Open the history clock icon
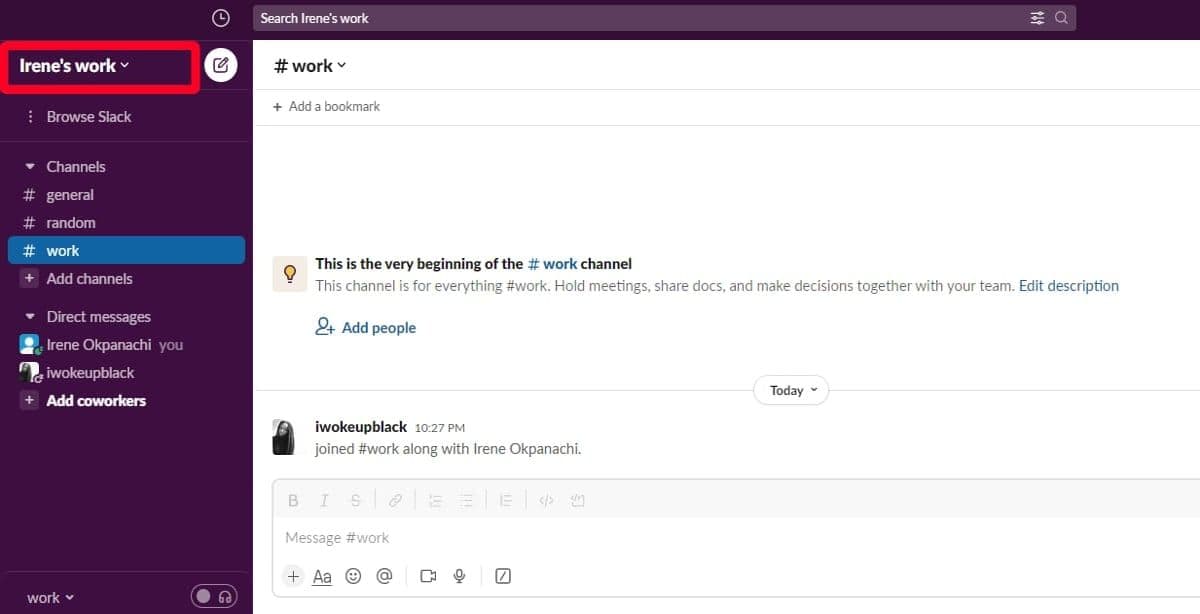 point(221,18)
